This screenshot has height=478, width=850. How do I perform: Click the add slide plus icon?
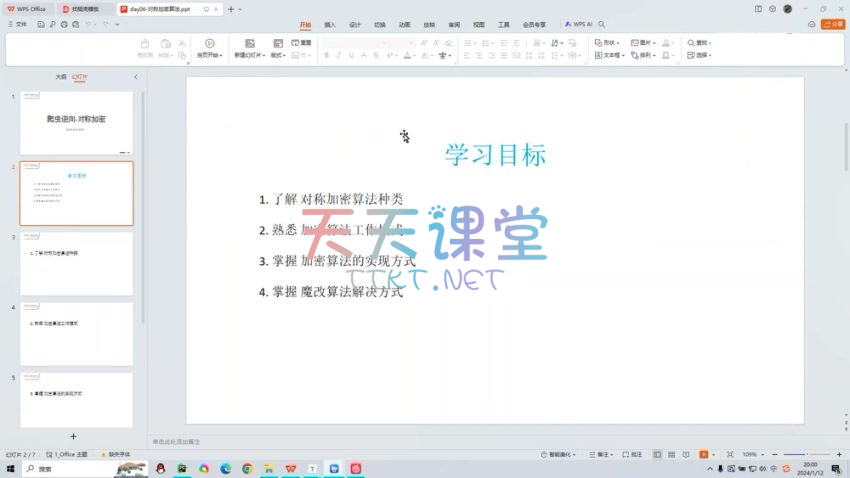coord(73,437)
